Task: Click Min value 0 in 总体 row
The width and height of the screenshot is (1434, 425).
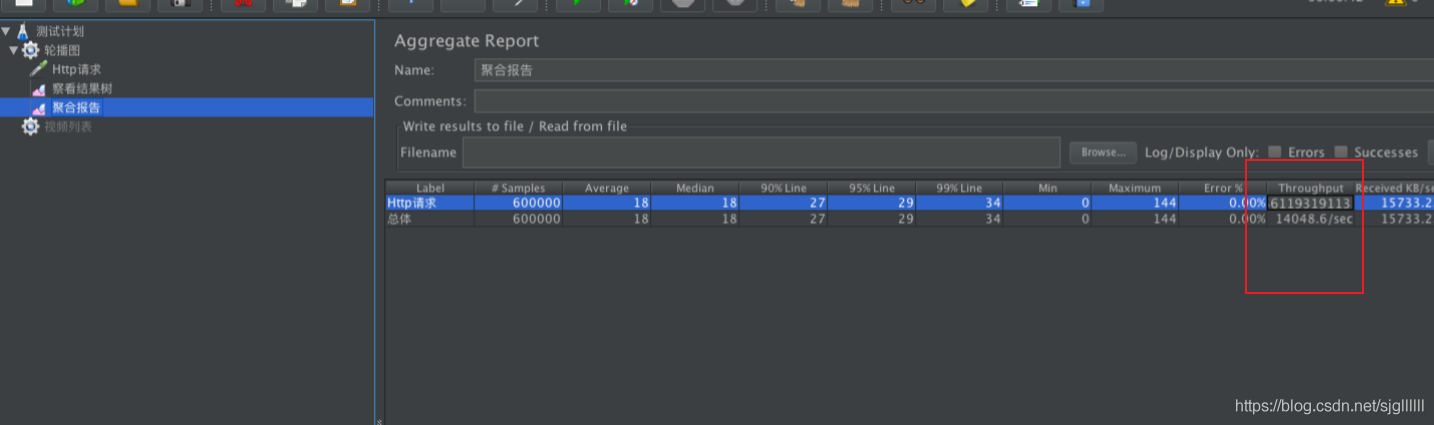Action: click(1047, 219)
